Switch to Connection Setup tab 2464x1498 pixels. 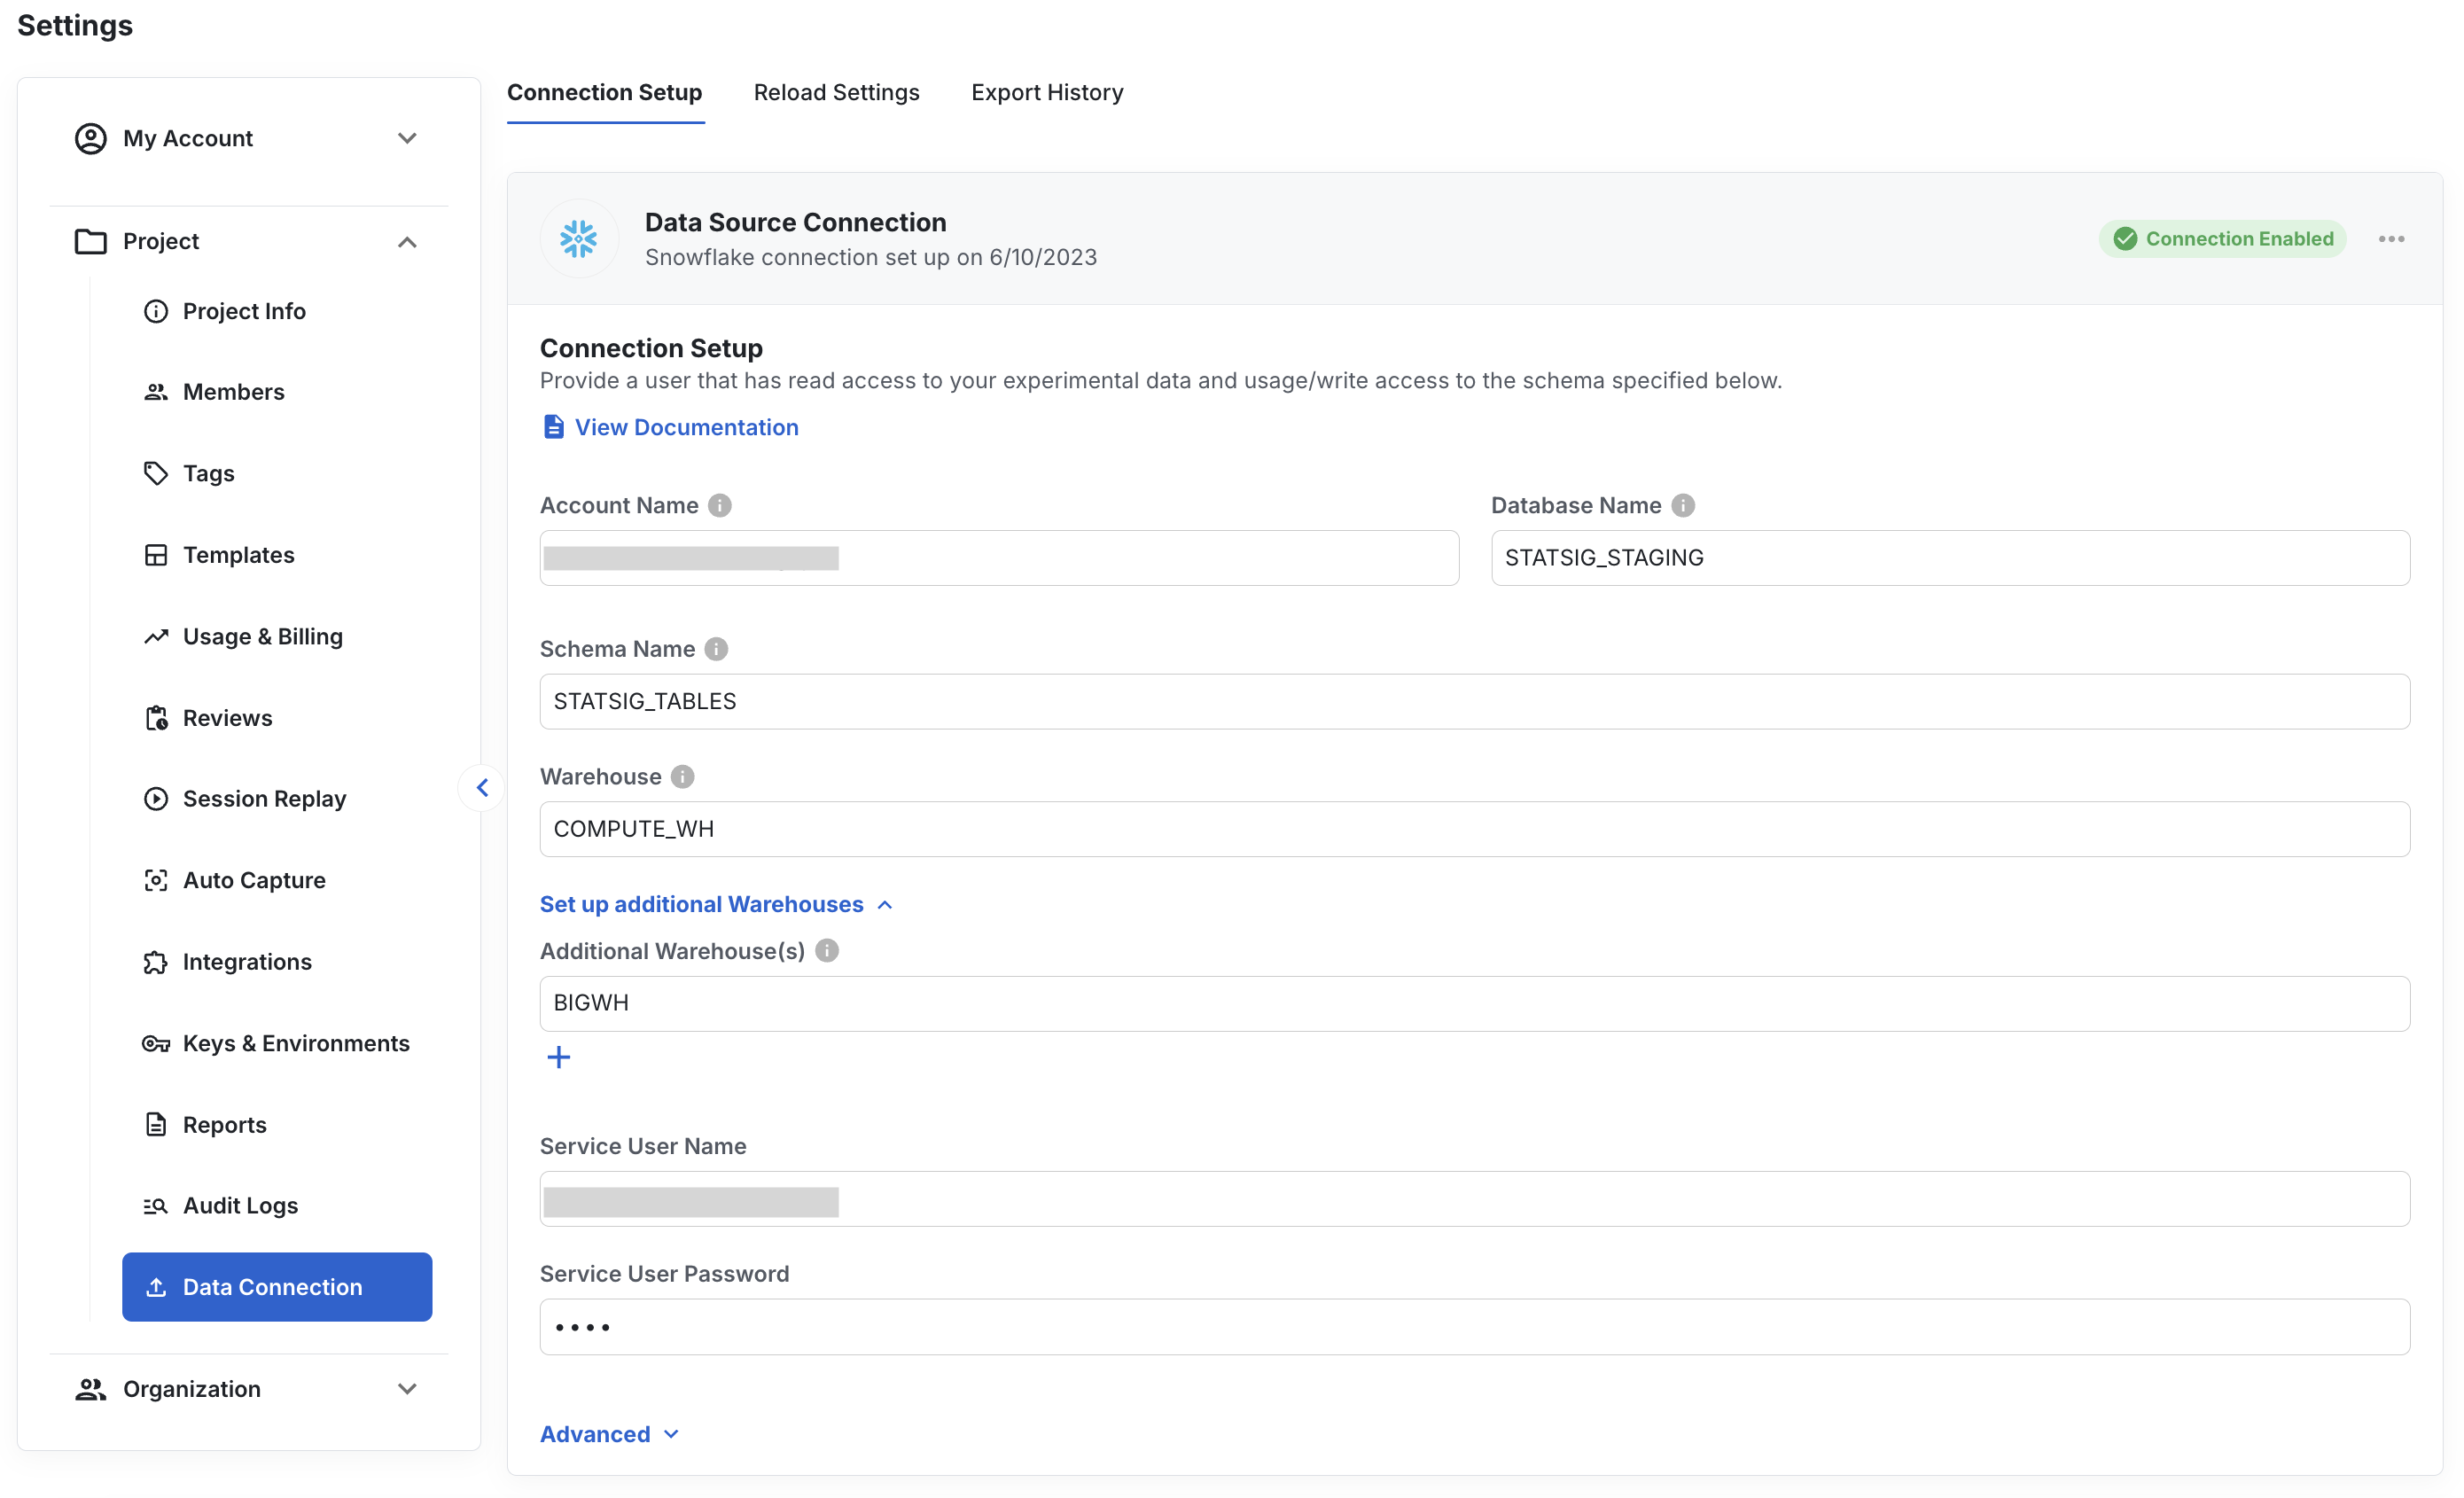[605, 93]
